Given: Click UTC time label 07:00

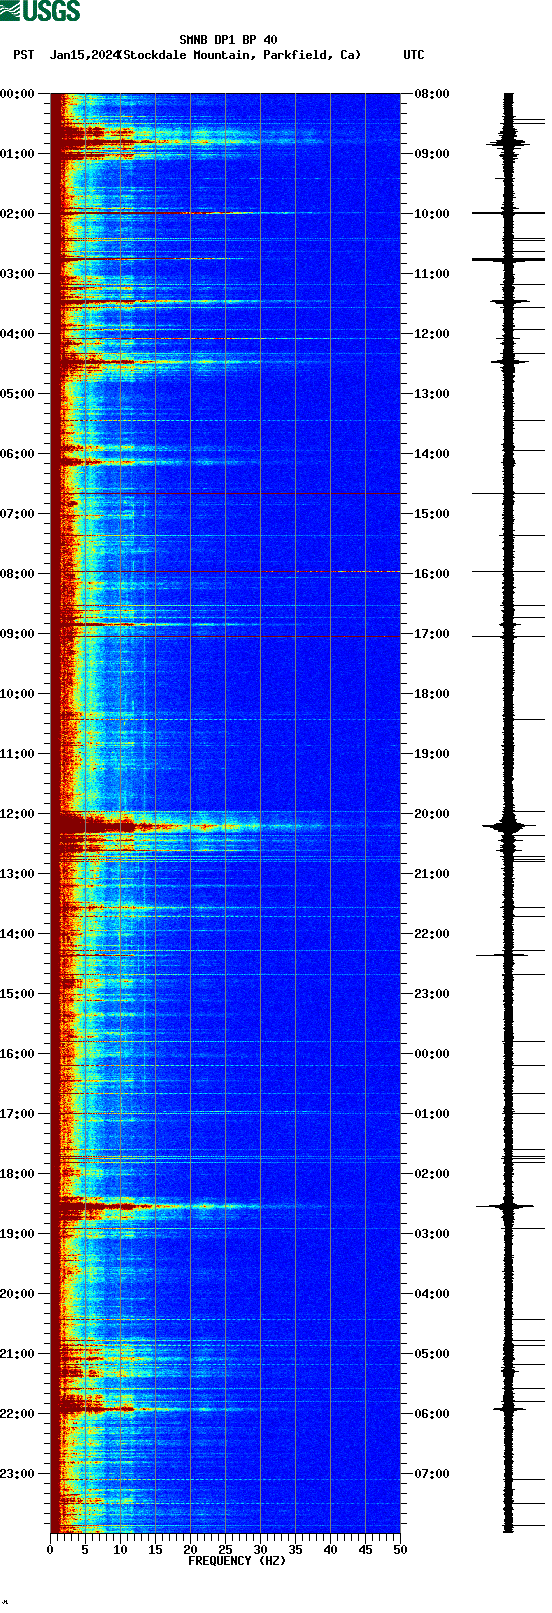Looking at the screenshot, I should pyautogui.click(x=432, y=1474).
